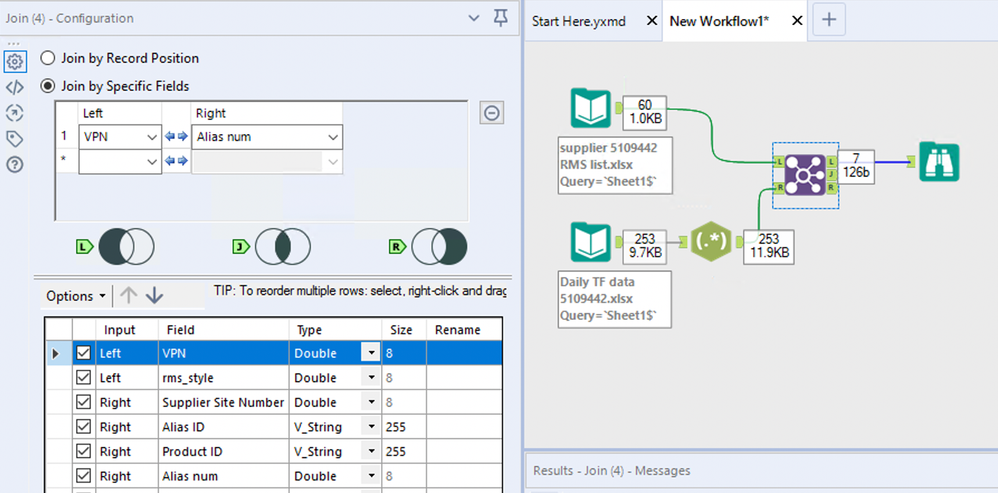Click the Results - Join (4) - Messages header
Image resolution: width=998 pixels, height=493 pixels.
[612, 471]
